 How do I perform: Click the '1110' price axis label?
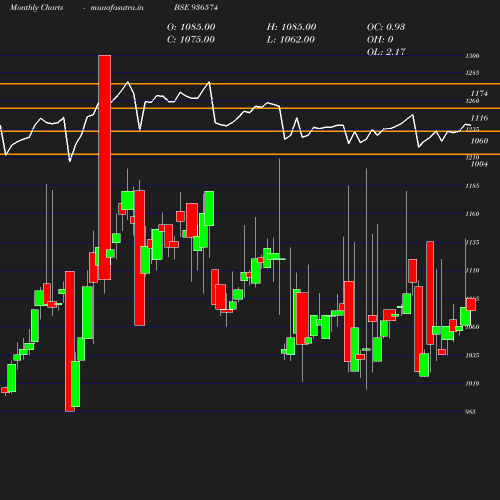coord(472,270)
